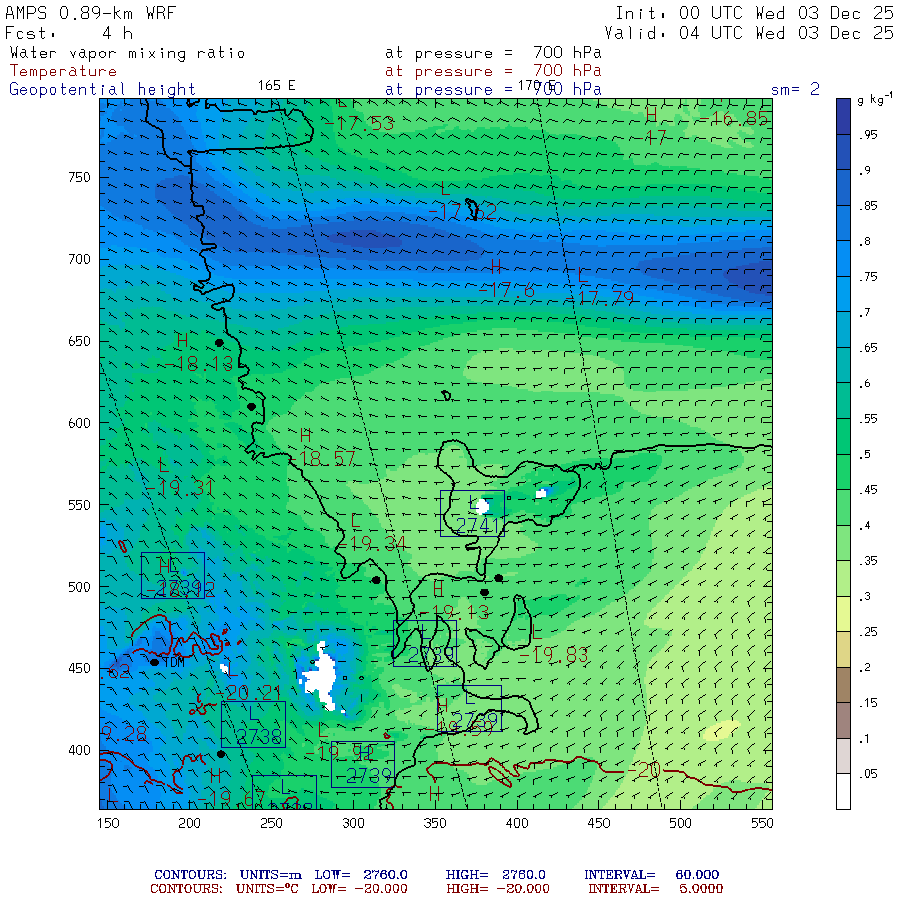Click the 'sm= 2' smoothing label
900x900 pixels.
coord(795,89)
